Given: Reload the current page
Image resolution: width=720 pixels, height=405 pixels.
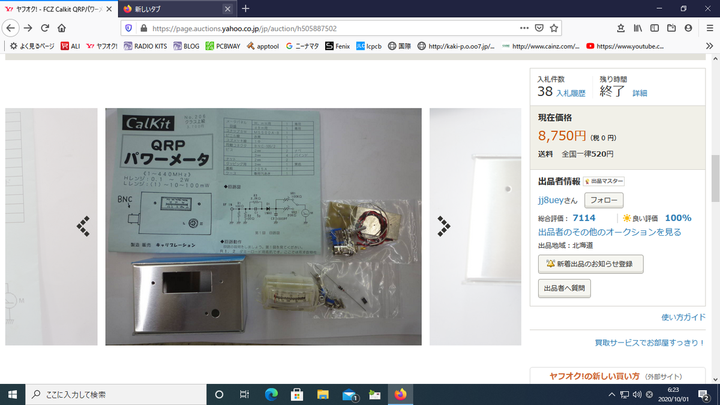Looking at the screenshot, I should tap(45, 28).
